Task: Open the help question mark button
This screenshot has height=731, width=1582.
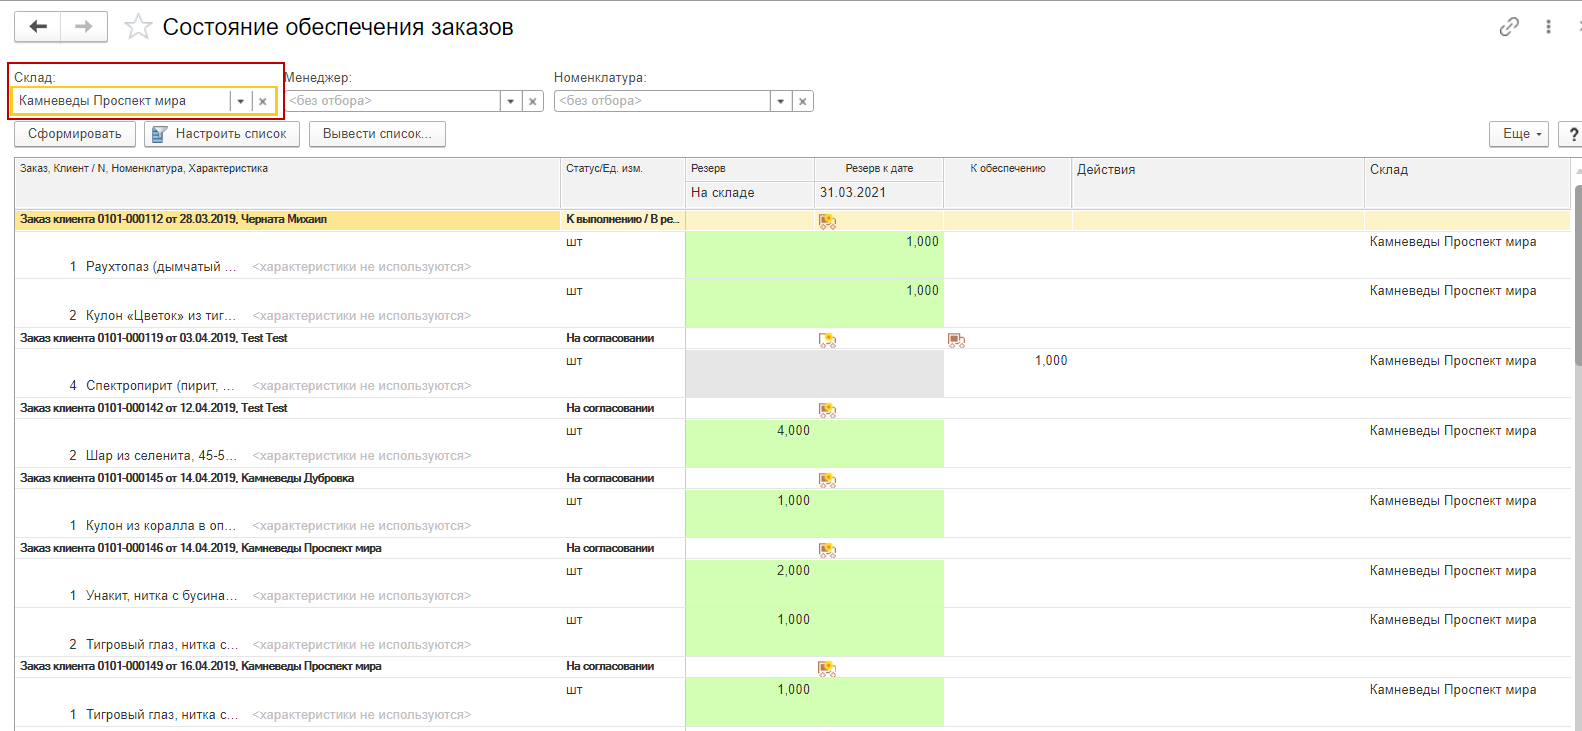Action: [x=1573, y=134]
